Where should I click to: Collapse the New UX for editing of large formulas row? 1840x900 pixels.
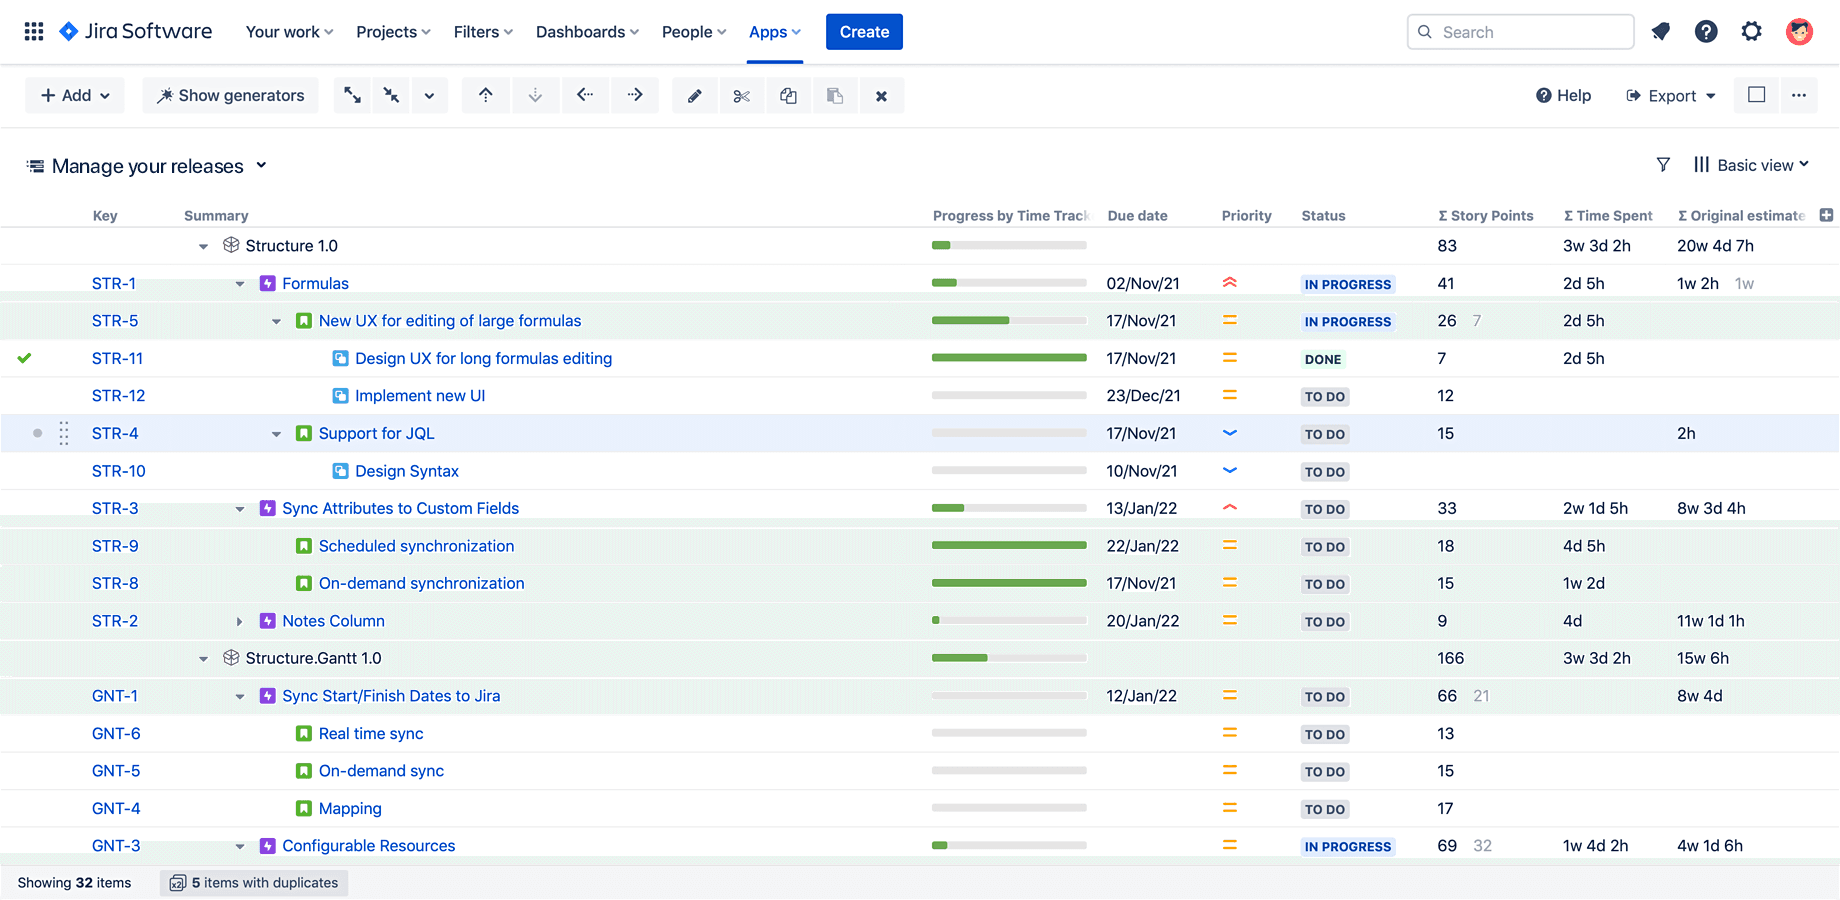(277, 321)
